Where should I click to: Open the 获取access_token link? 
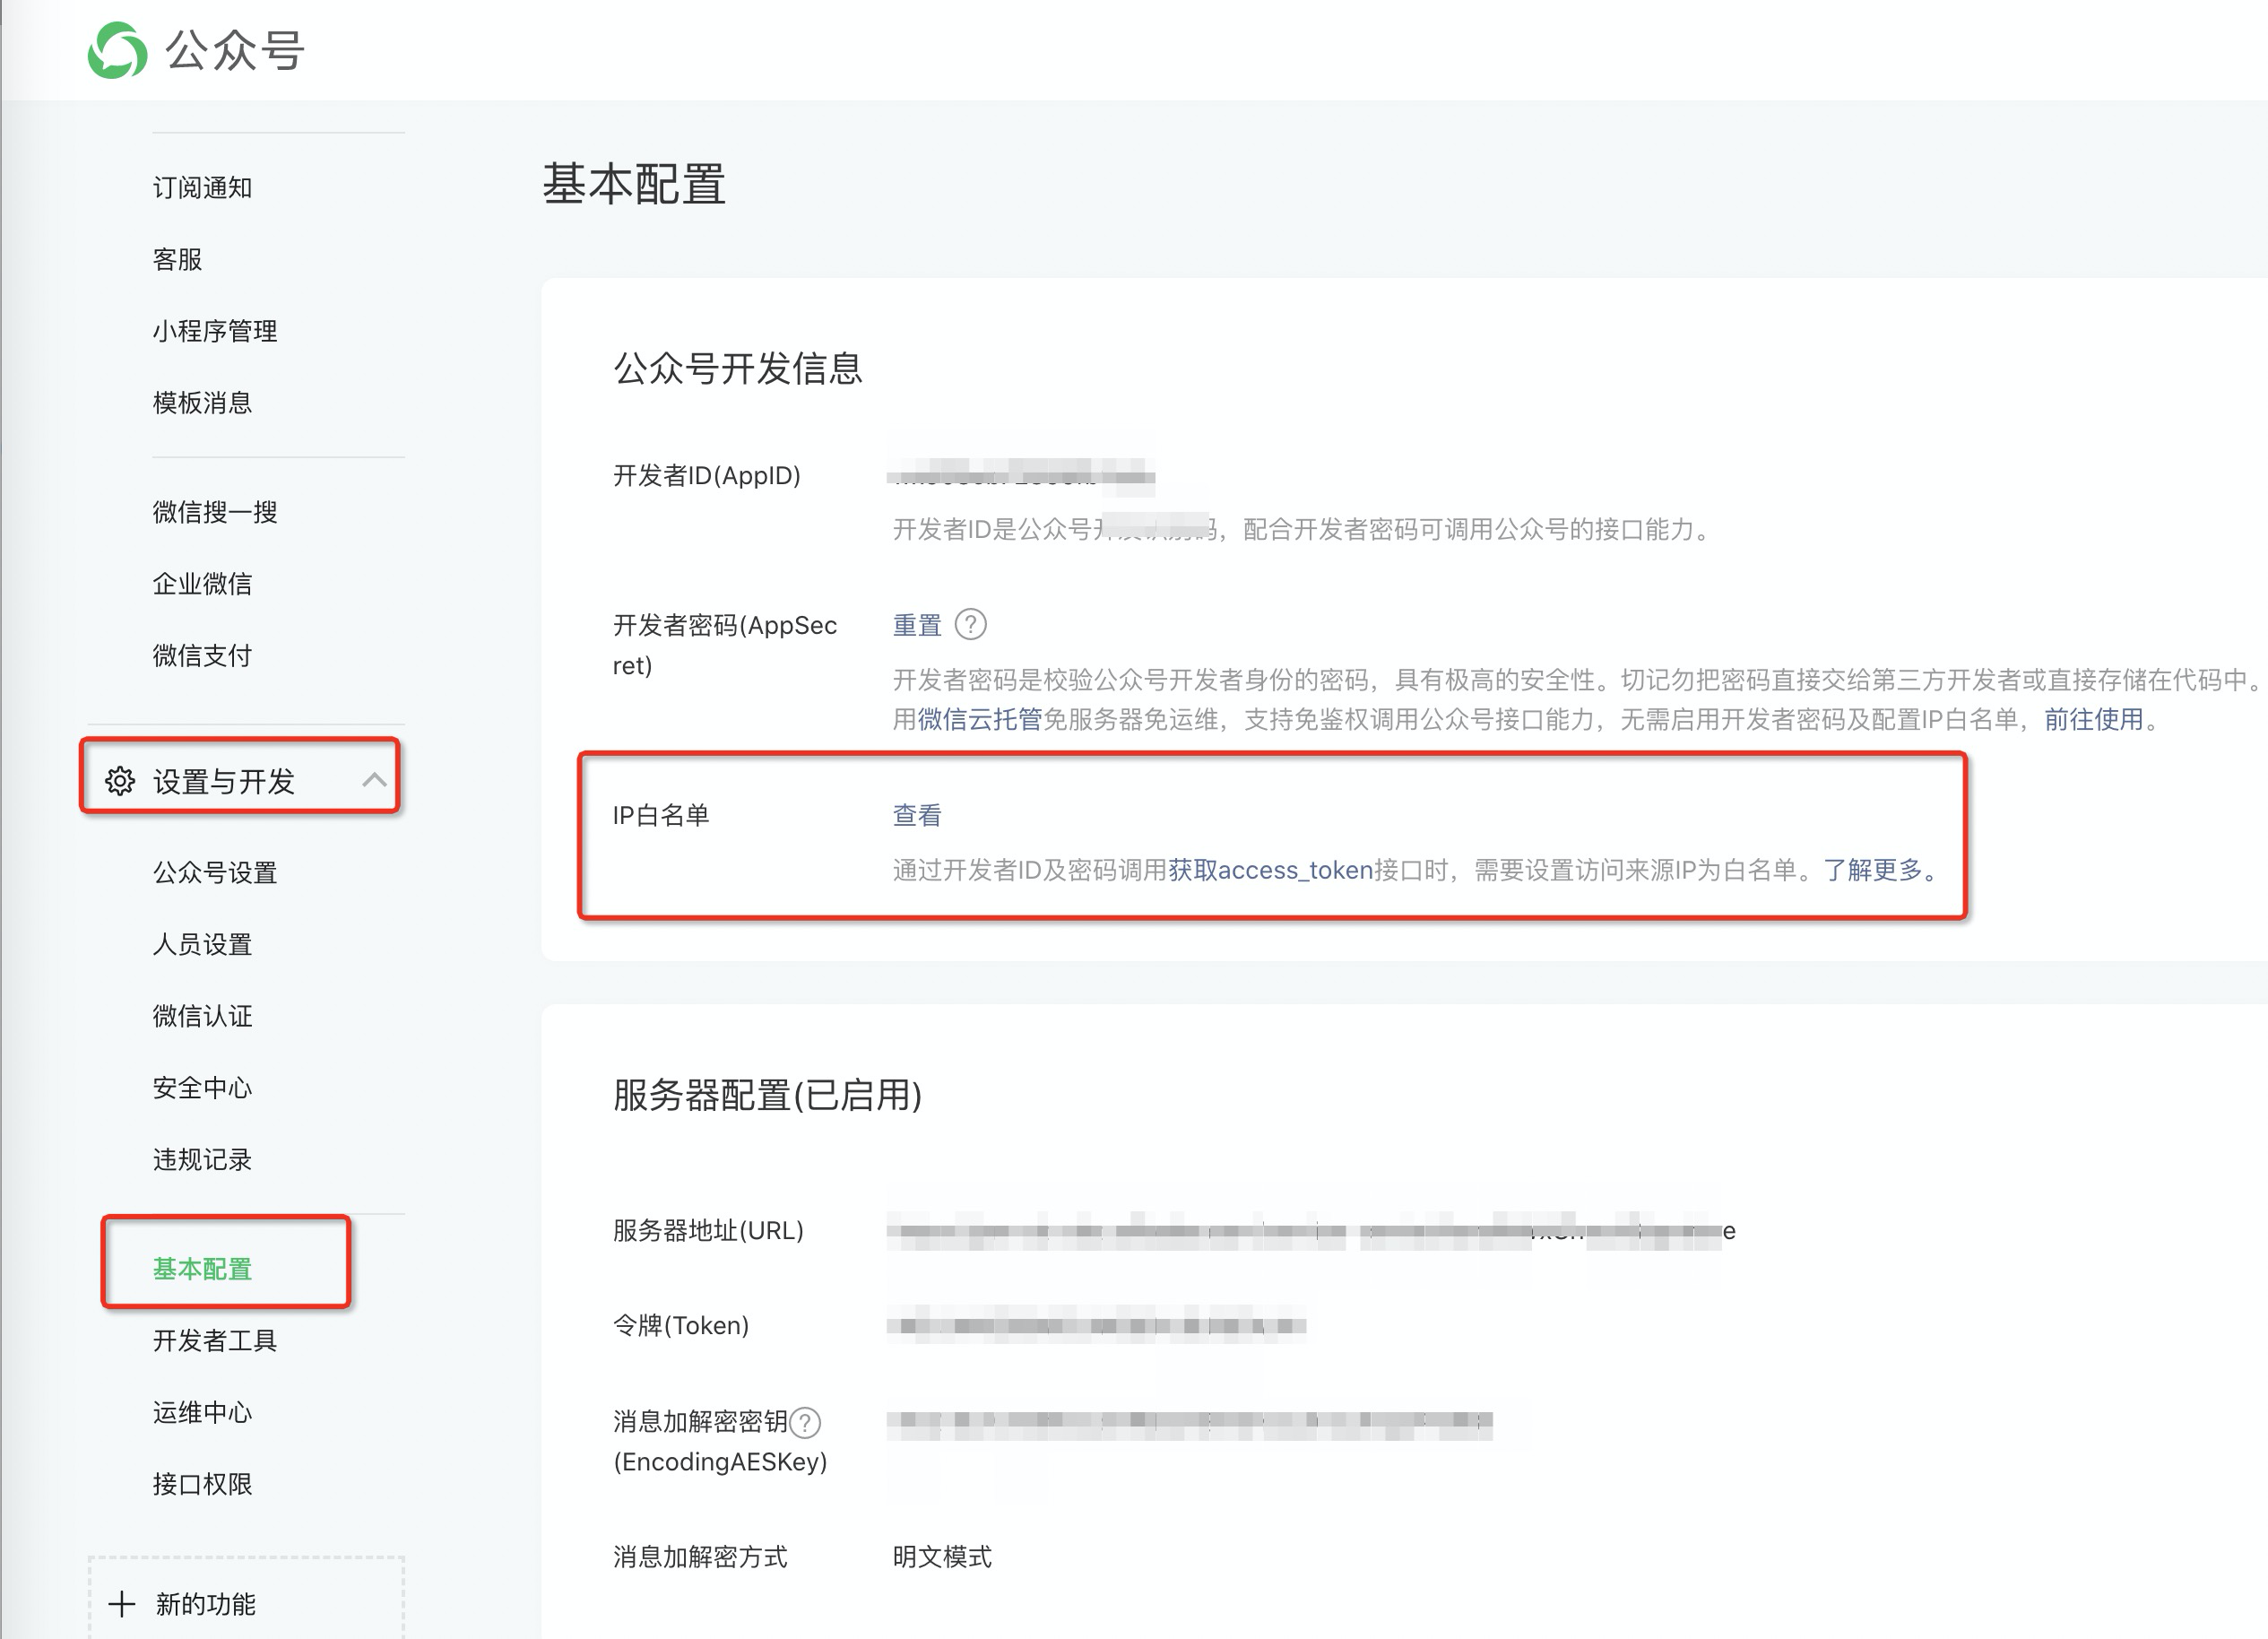[x=1270, y=870]
